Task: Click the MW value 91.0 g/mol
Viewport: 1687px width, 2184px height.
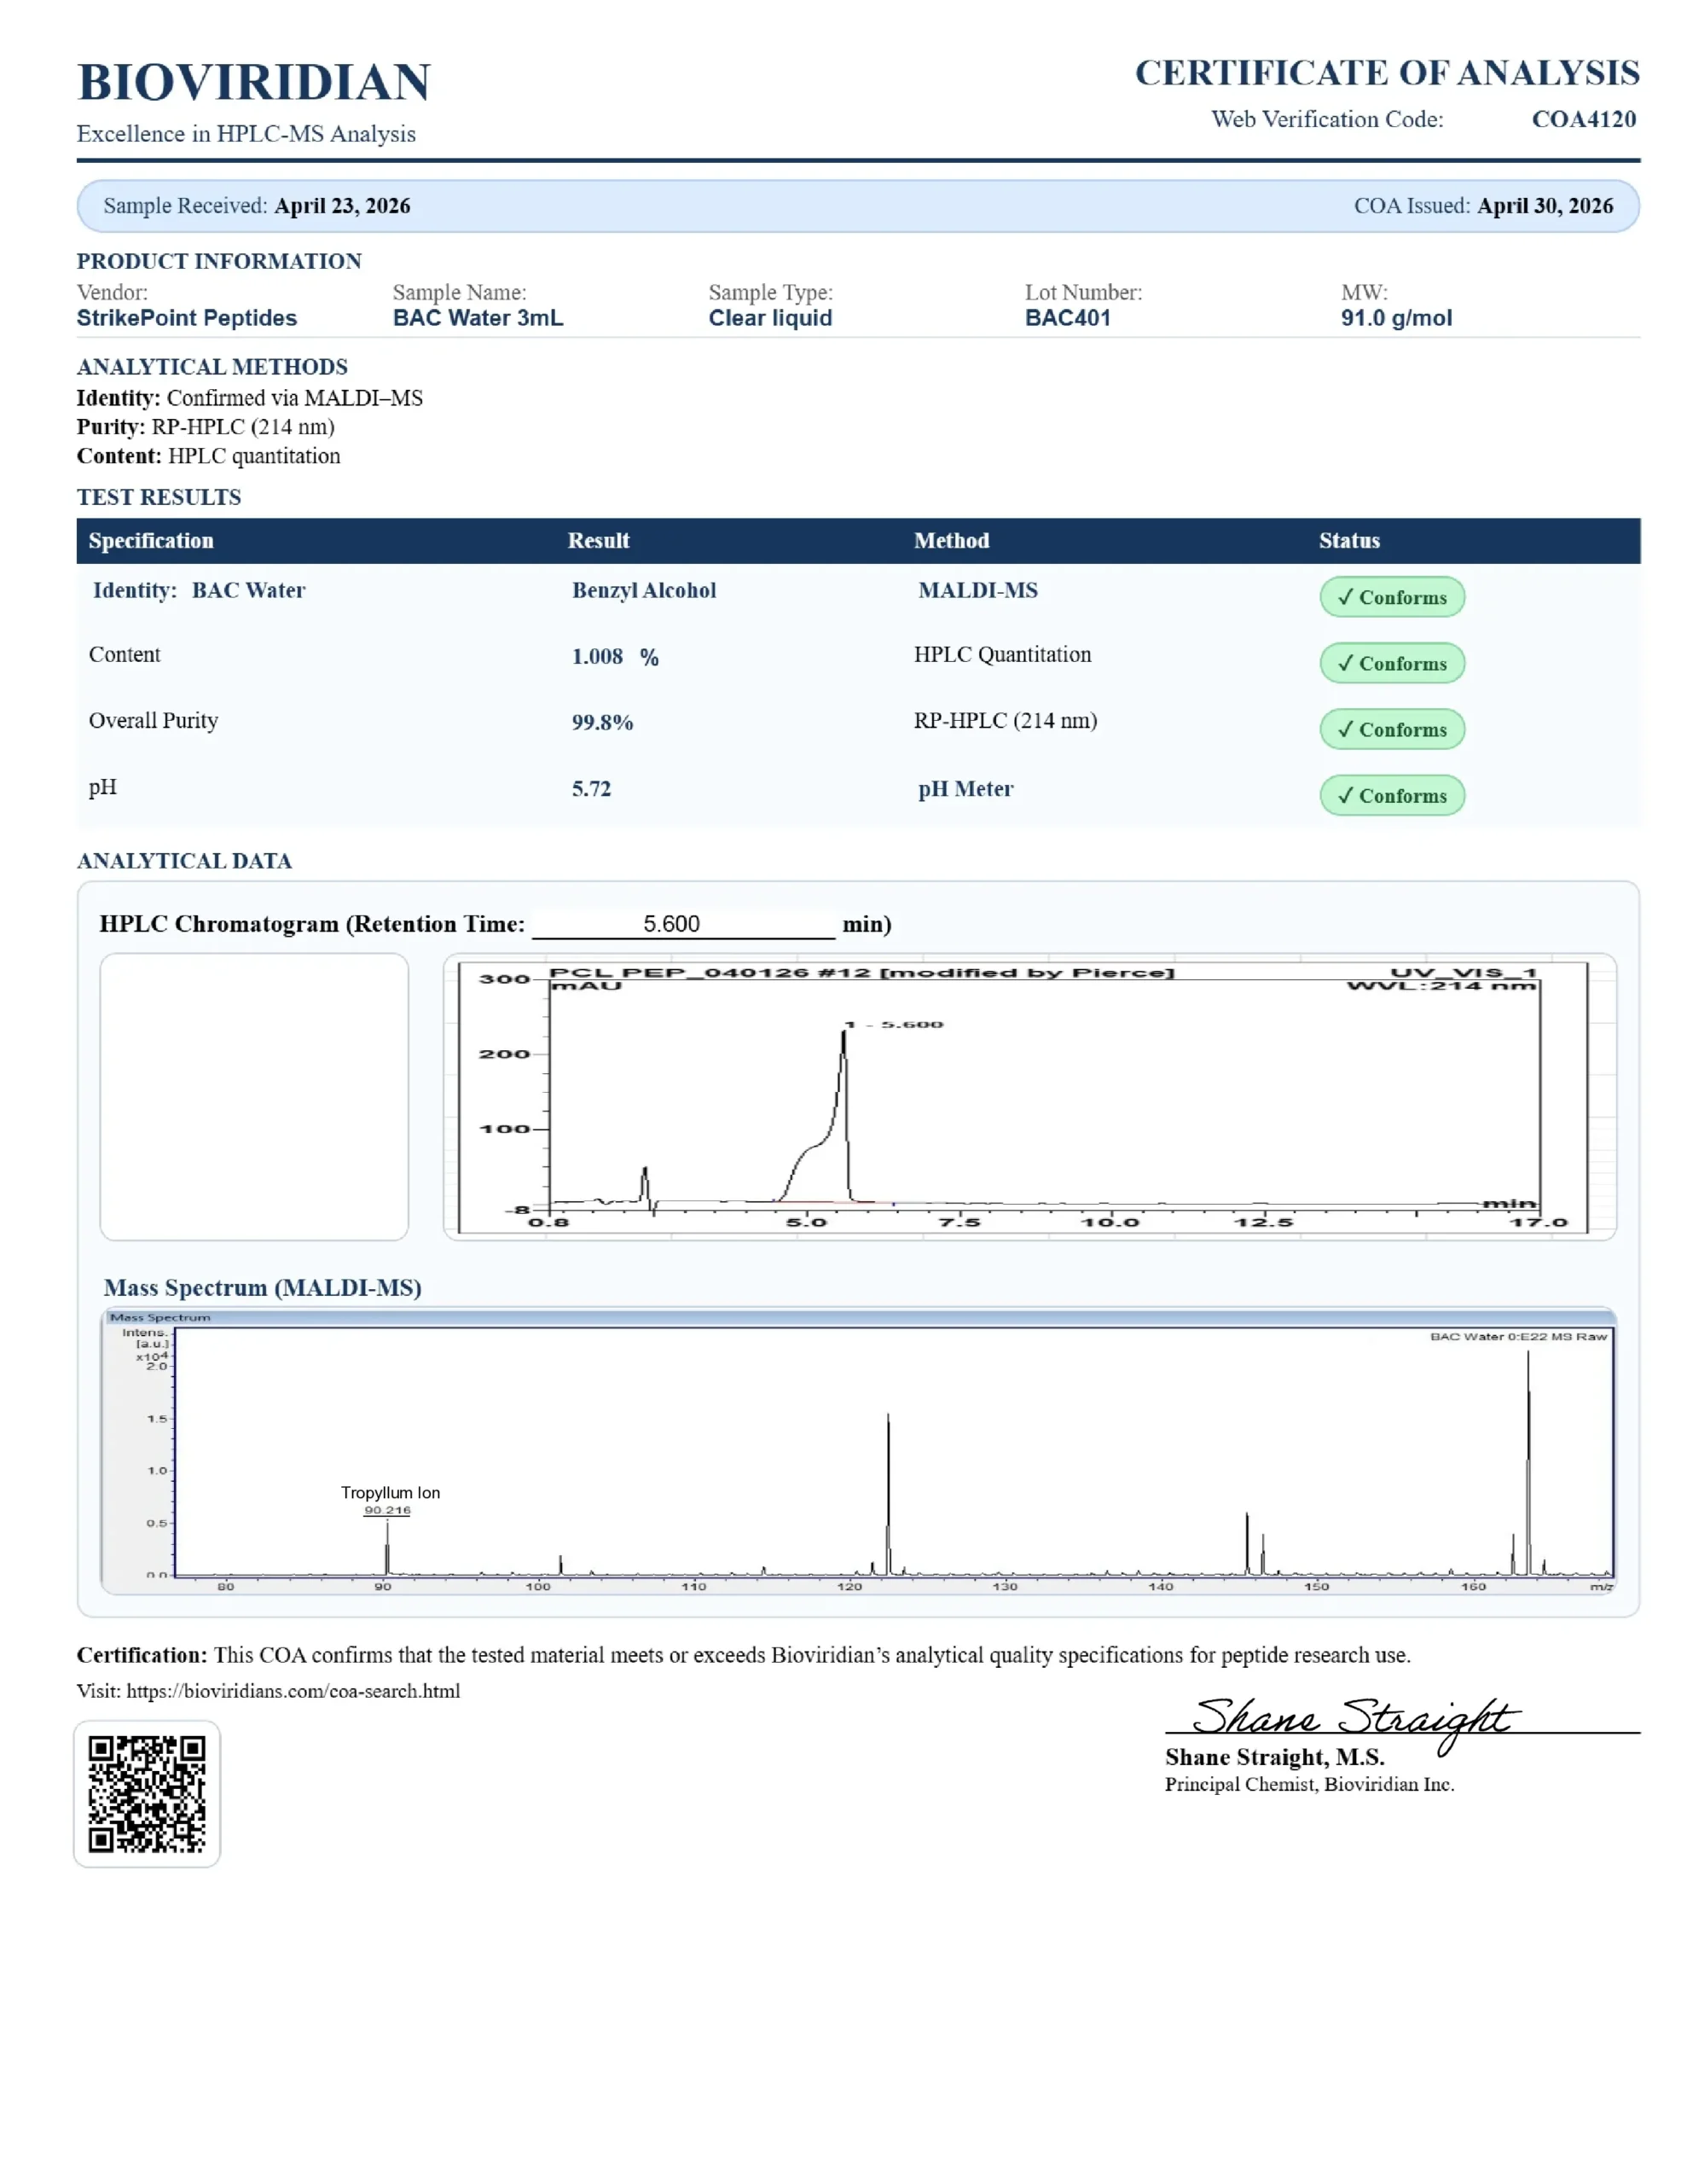Action: (x=1396, y=318)
